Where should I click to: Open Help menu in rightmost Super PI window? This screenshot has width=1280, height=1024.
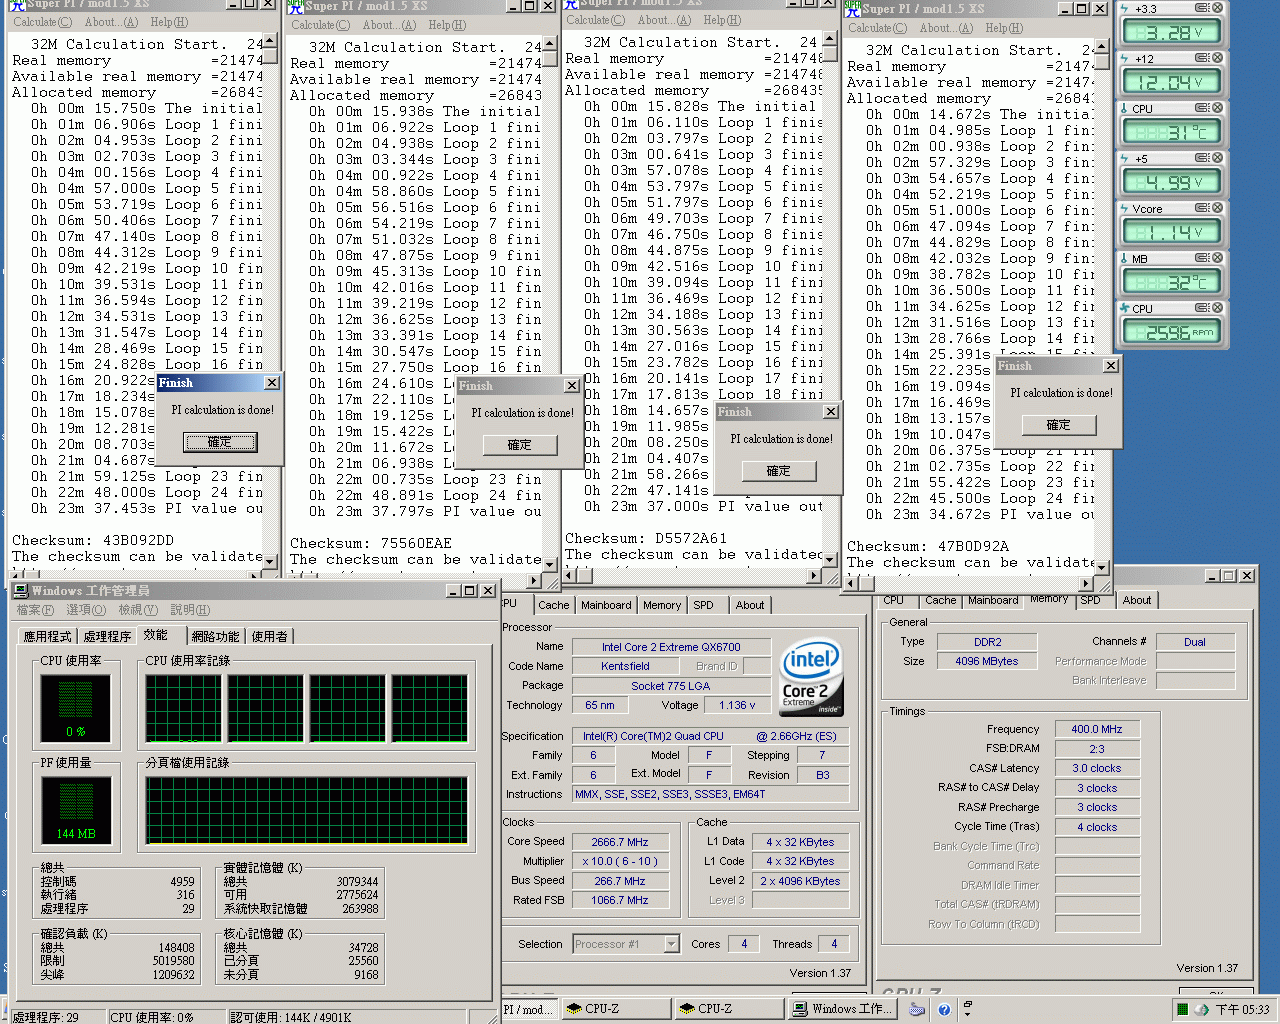pyautogui.click(x=1004, y=28)
